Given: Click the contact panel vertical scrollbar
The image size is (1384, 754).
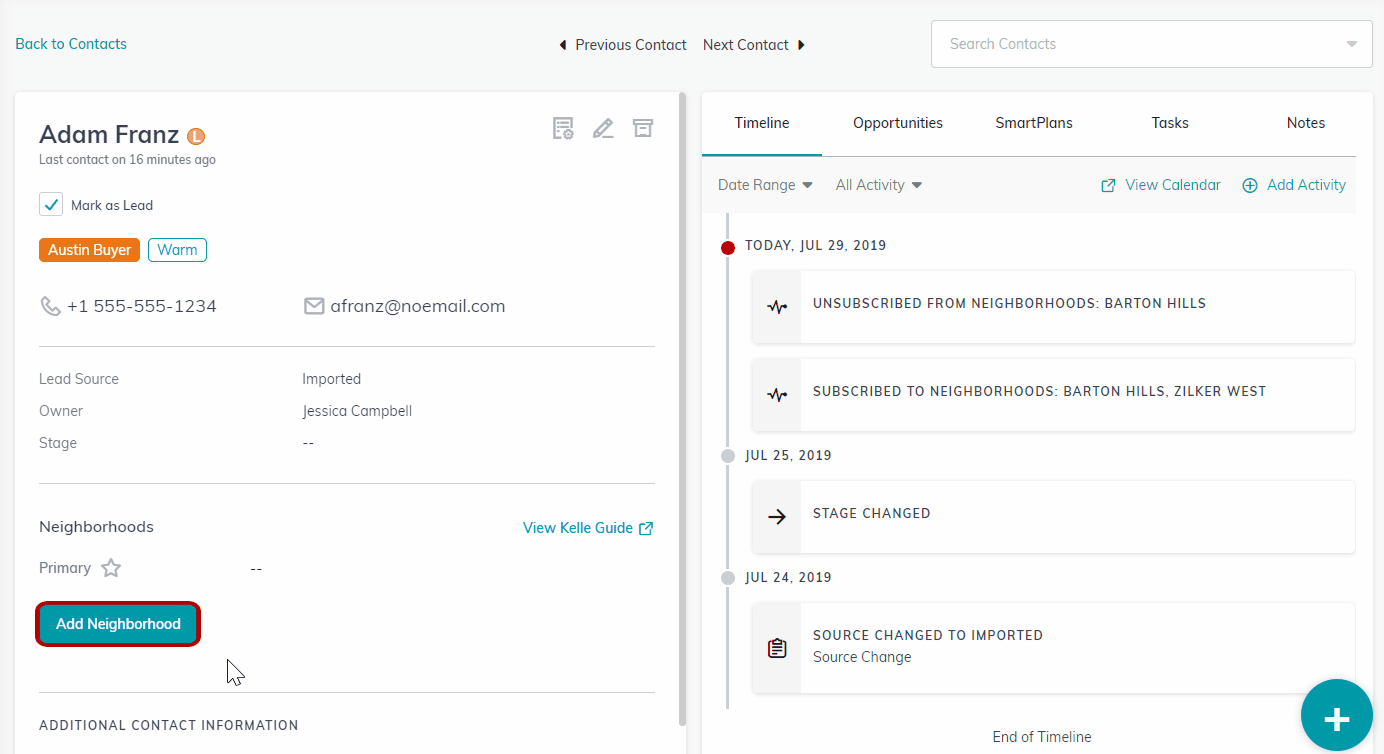Looking at the screenshot, I should [683, 409].
